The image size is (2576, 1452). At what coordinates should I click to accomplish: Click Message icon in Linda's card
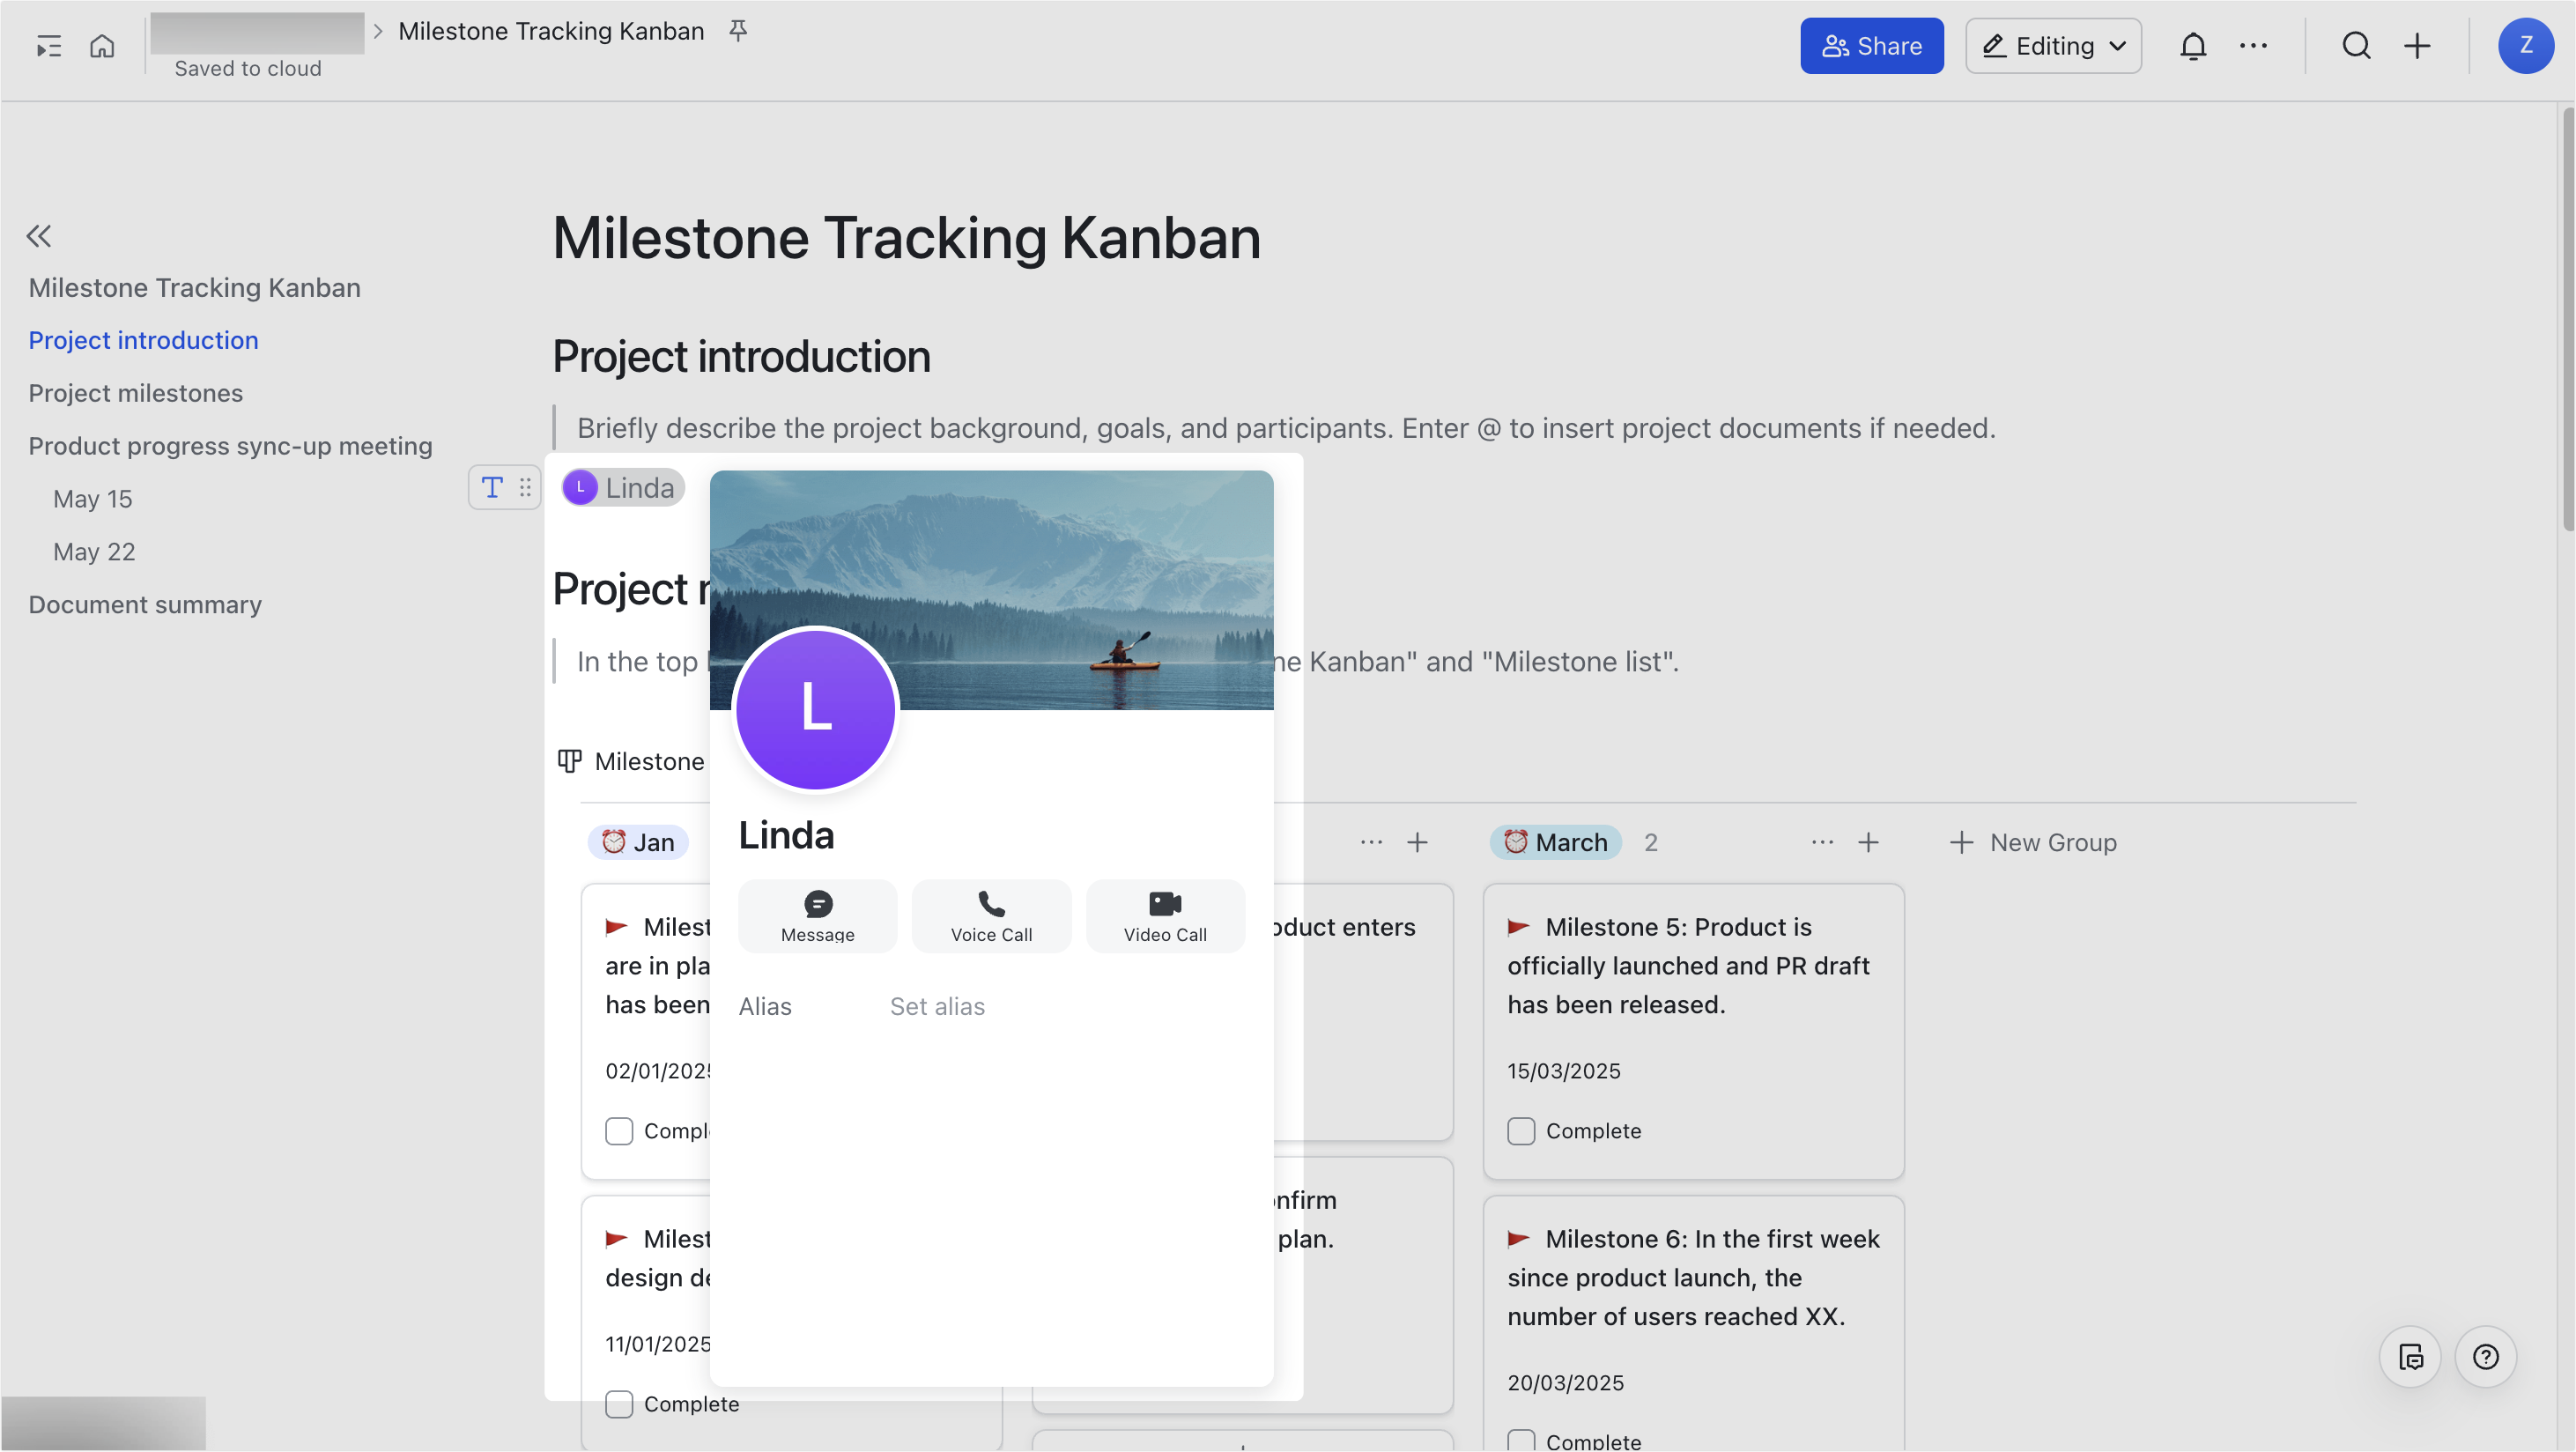click(x=817, y=916)
